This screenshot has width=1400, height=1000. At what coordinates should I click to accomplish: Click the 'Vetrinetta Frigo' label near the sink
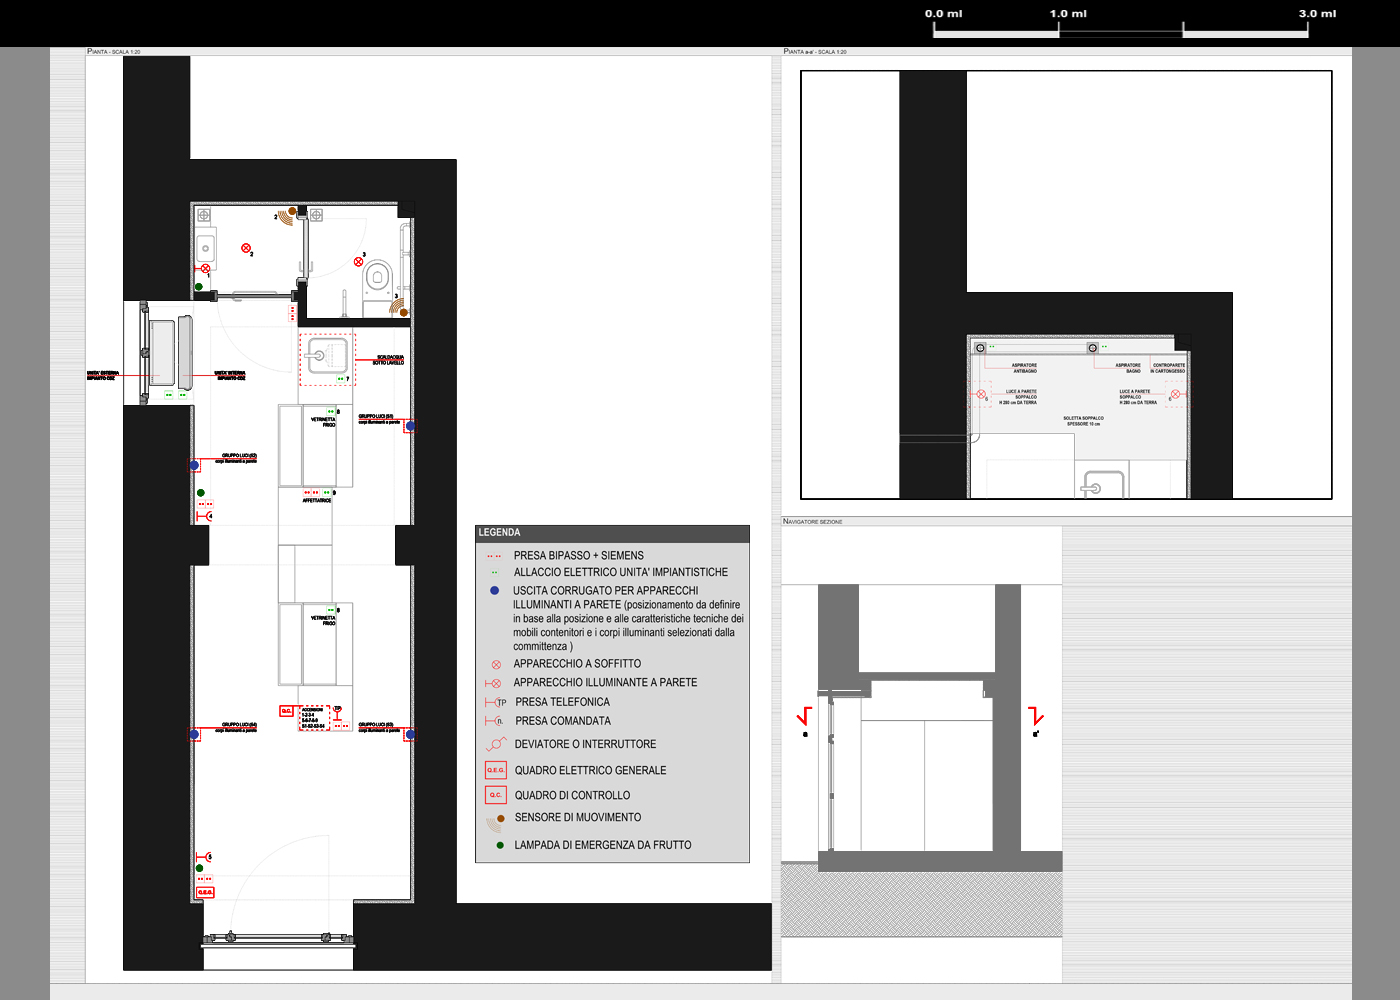pos(323,422)
